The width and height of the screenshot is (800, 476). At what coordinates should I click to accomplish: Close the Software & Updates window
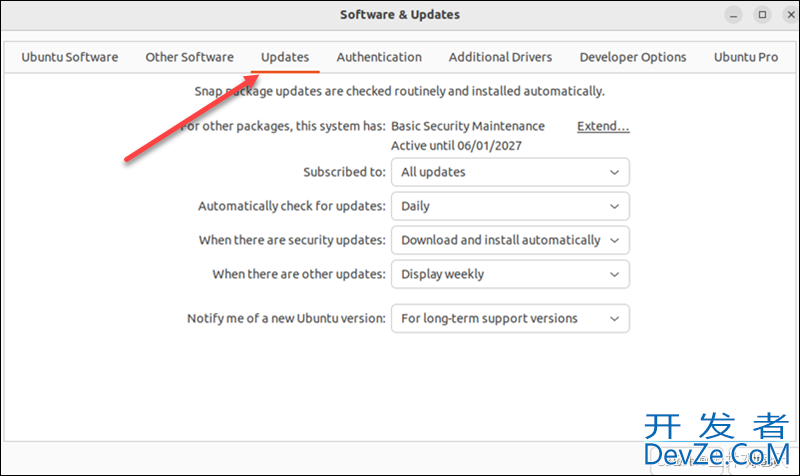[x=791, y=15]
